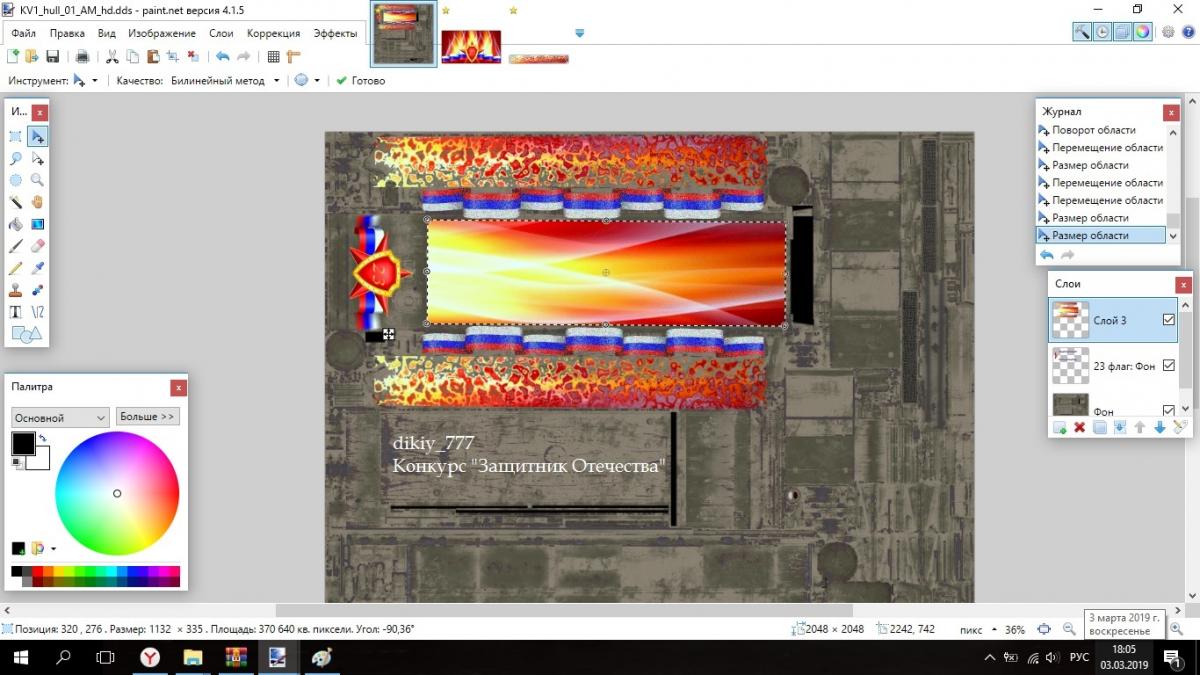Switch to the flame emblem image thumbnail
Screen dimensions: 1200x675
pyautogui.click(x=471, y=46)
